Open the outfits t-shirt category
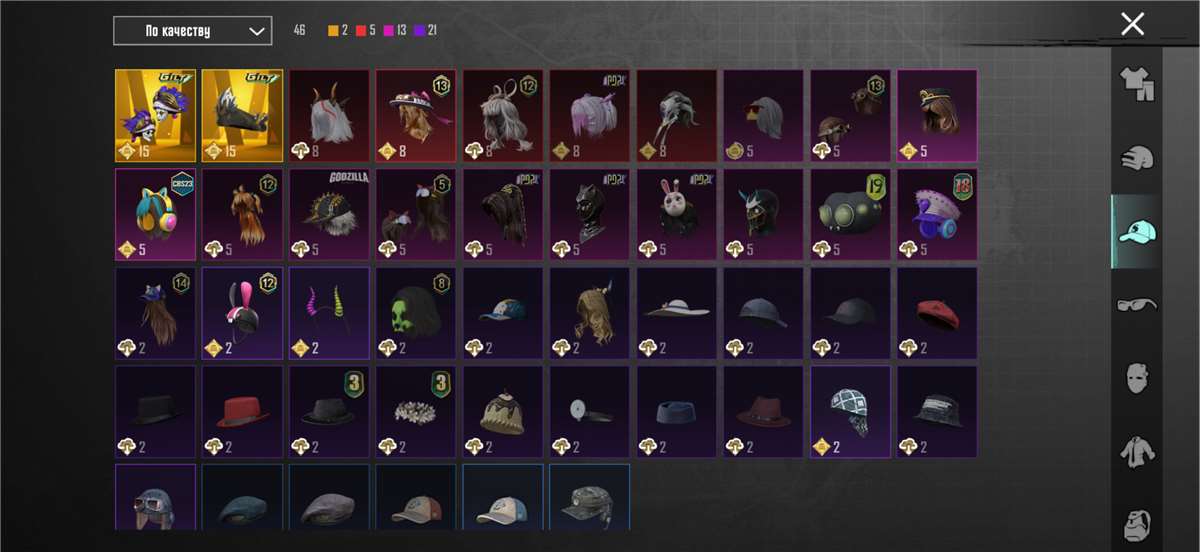Image resolution: width=1200 pixels, height=552 pixels. coord(1137,86)
